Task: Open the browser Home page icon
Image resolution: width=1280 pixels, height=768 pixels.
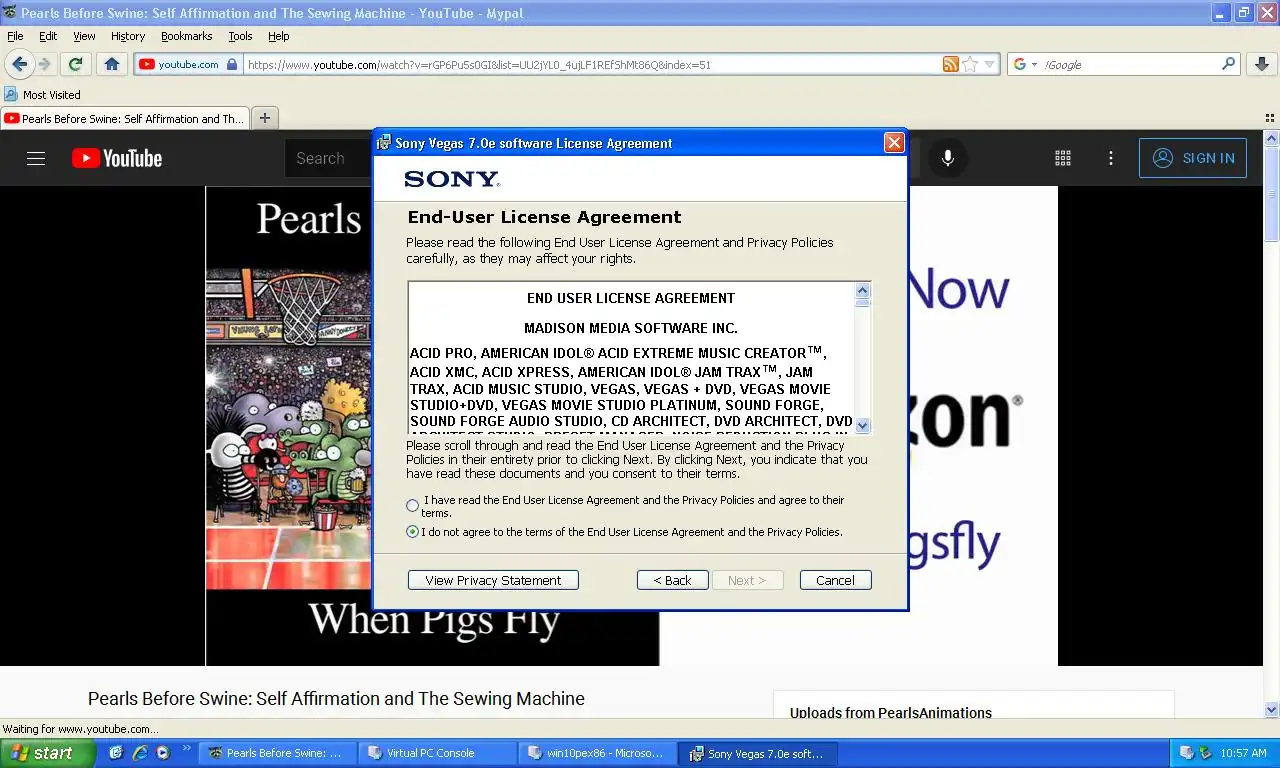Action: point(112,64)
